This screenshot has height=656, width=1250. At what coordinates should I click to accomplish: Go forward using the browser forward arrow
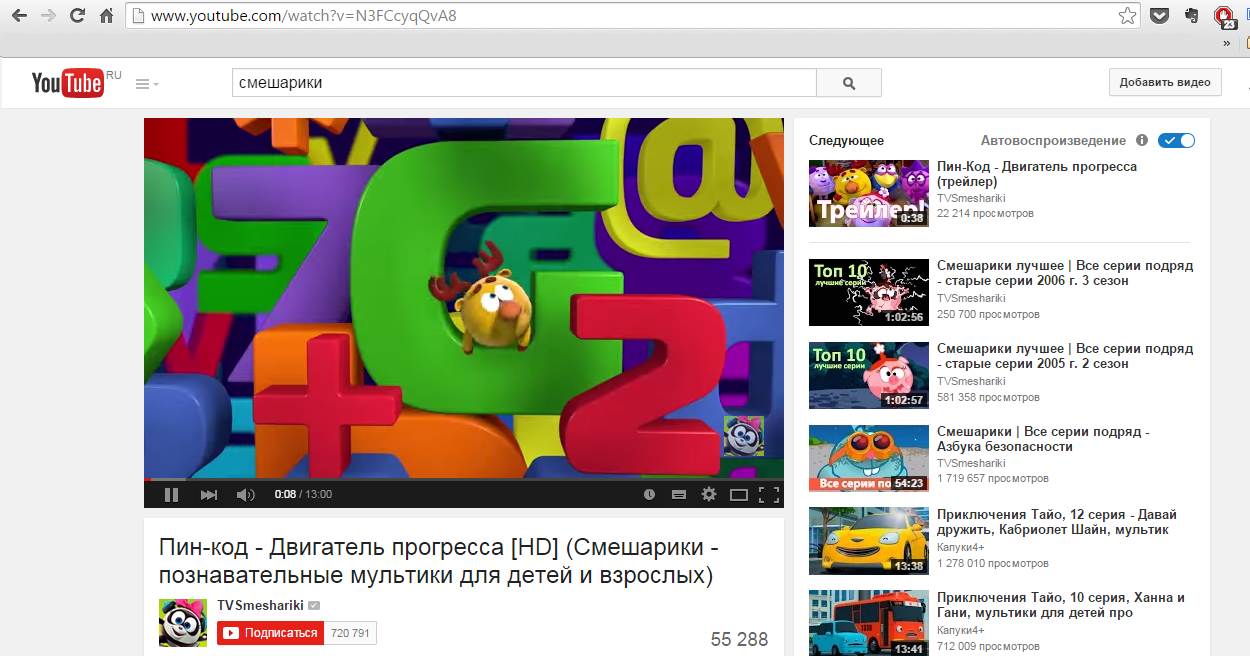coord(48,16)
